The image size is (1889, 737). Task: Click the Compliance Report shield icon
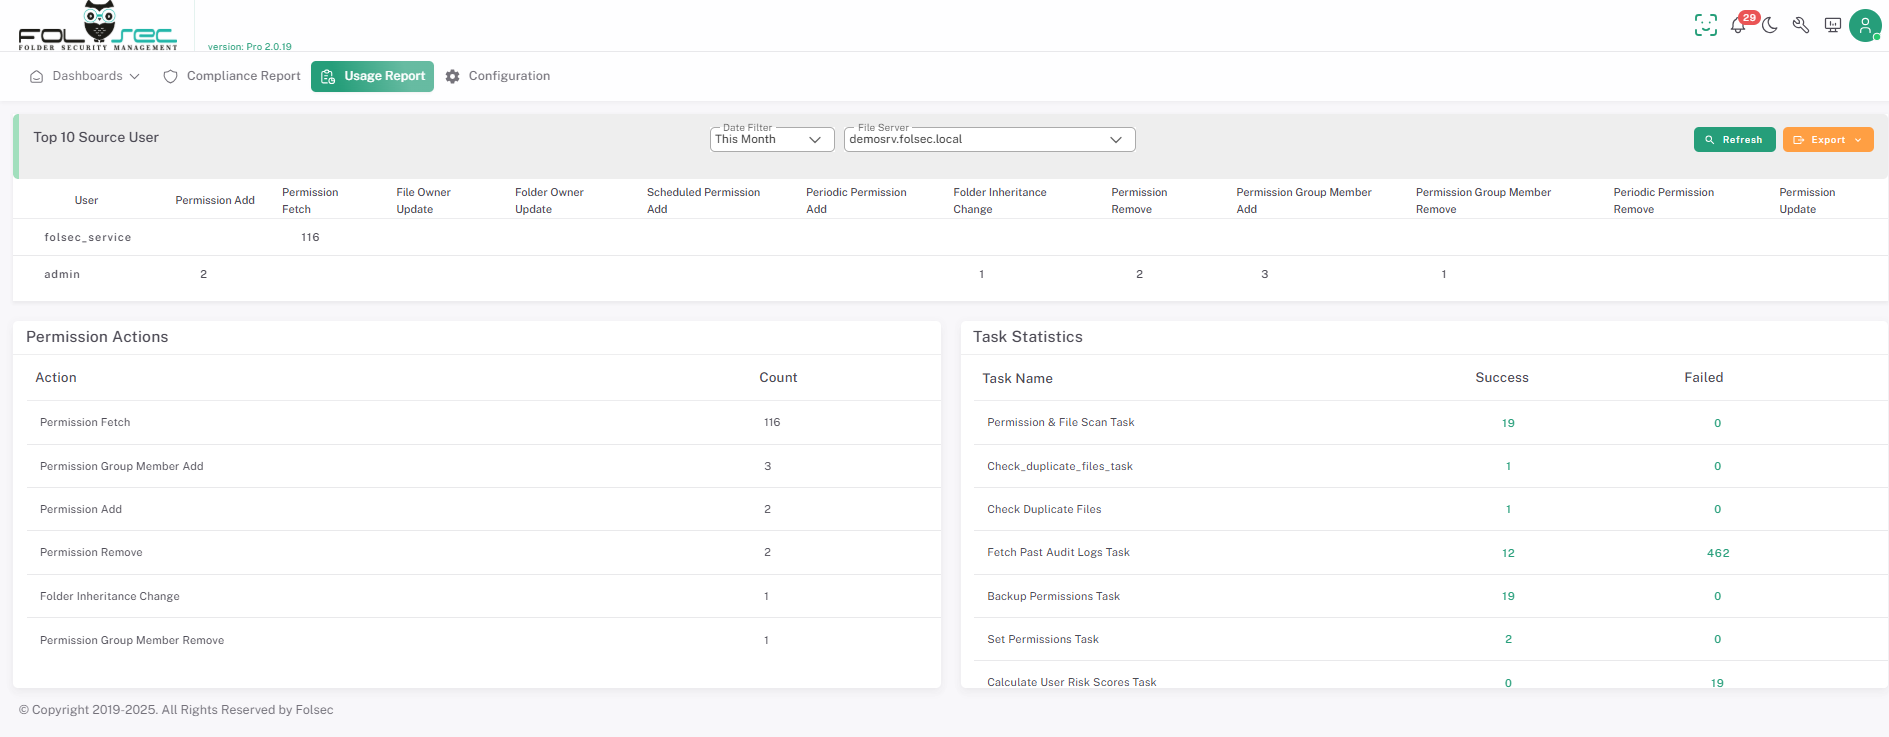click(x=171, y=77)
